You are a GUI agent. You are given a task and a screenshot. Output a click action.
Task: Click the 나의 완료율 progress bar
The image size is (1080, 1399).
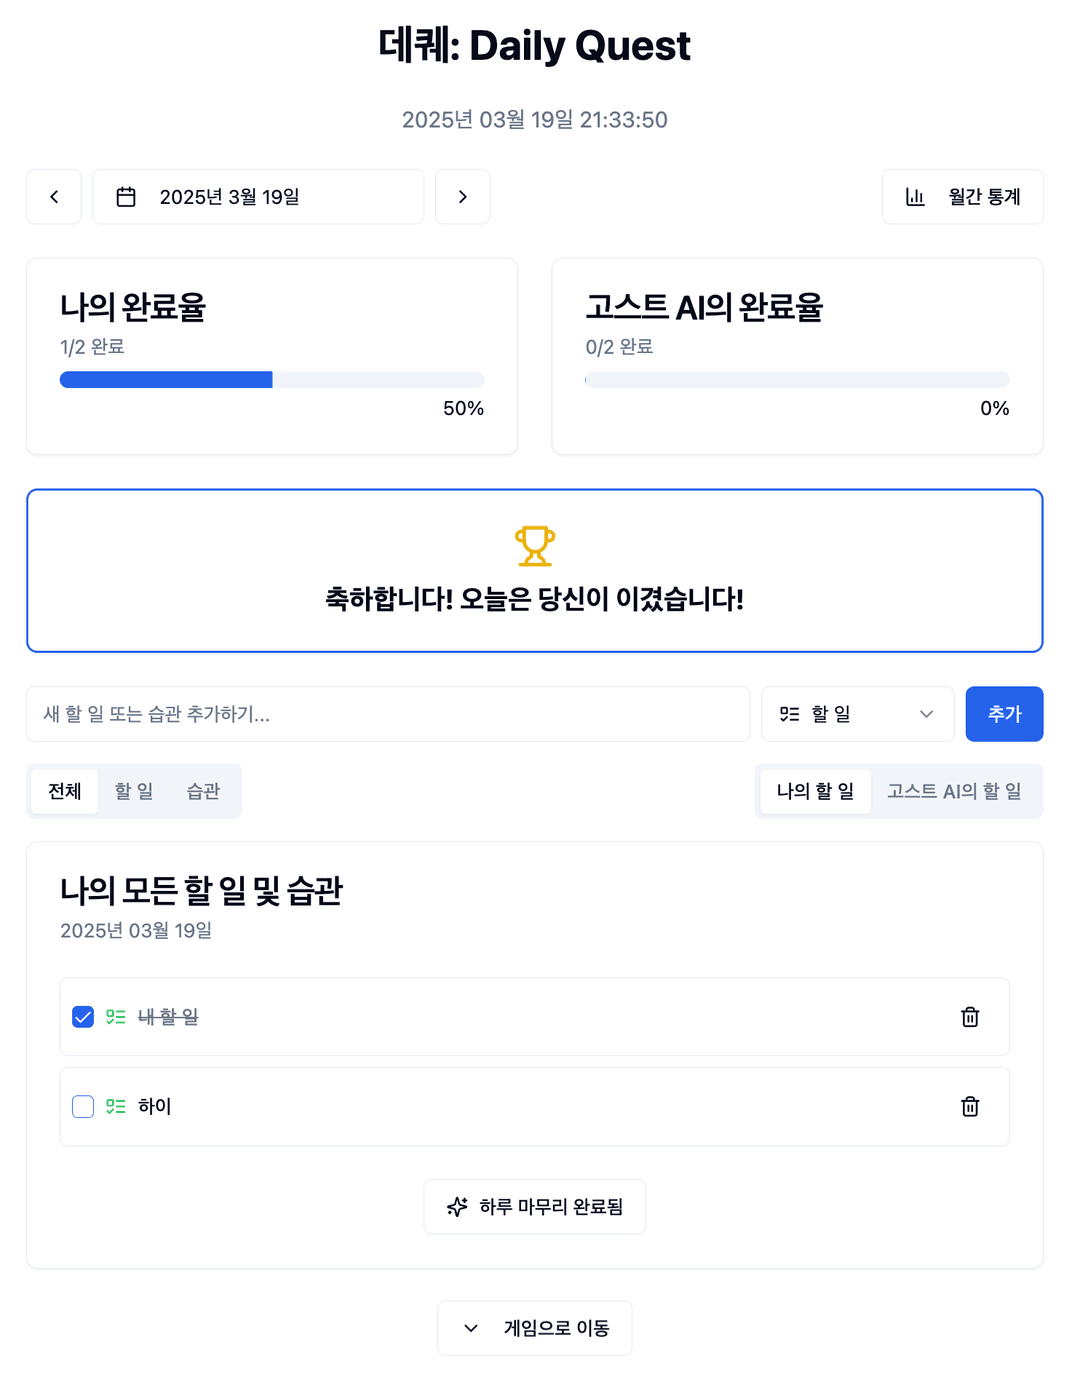tap(272, 380)
